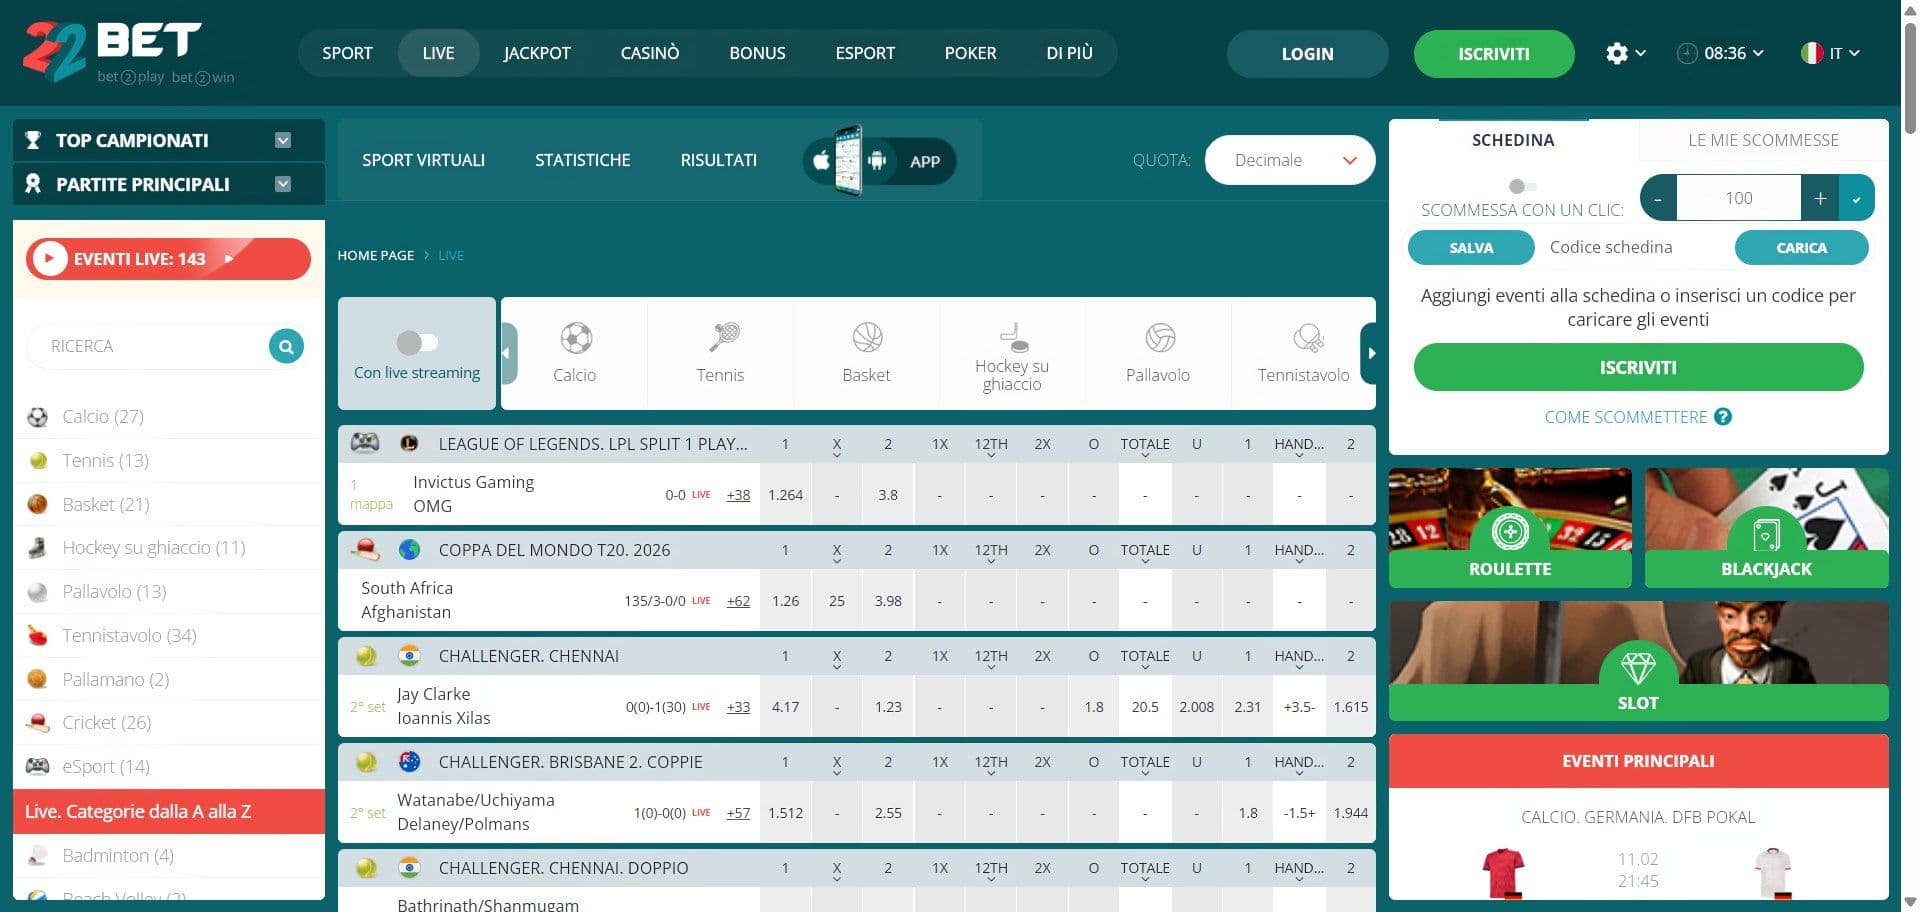
Task: Launch Slot games panel icon
Action: (1637, 665)
